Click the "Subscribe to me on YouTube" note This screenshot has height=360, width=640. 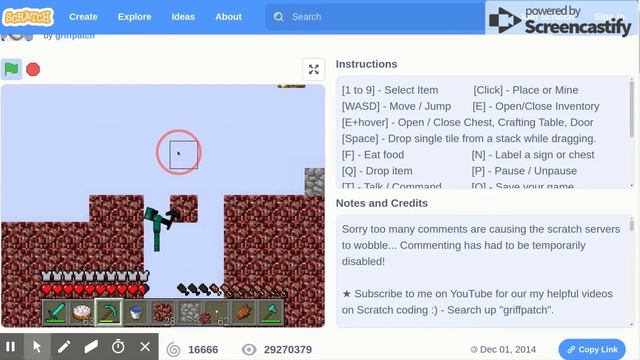click(477, 302)
